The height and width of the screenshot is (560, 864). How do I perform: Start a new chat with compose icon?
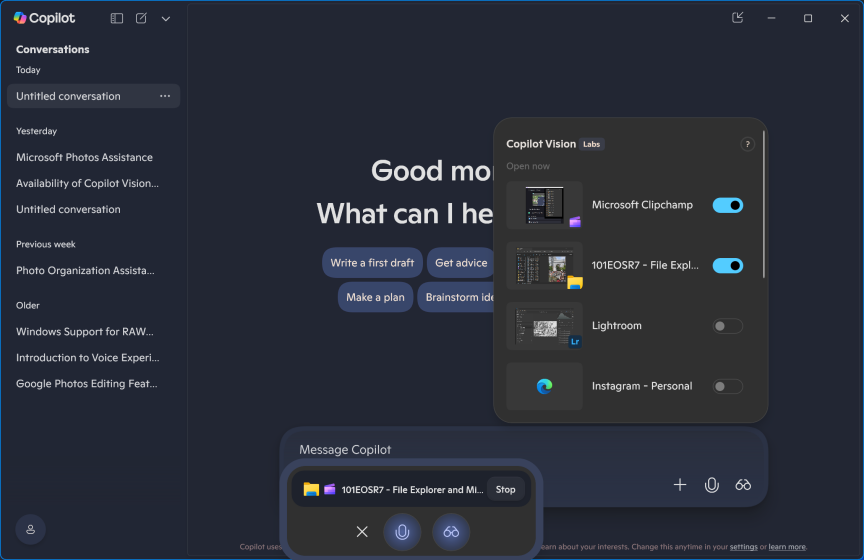141,18
